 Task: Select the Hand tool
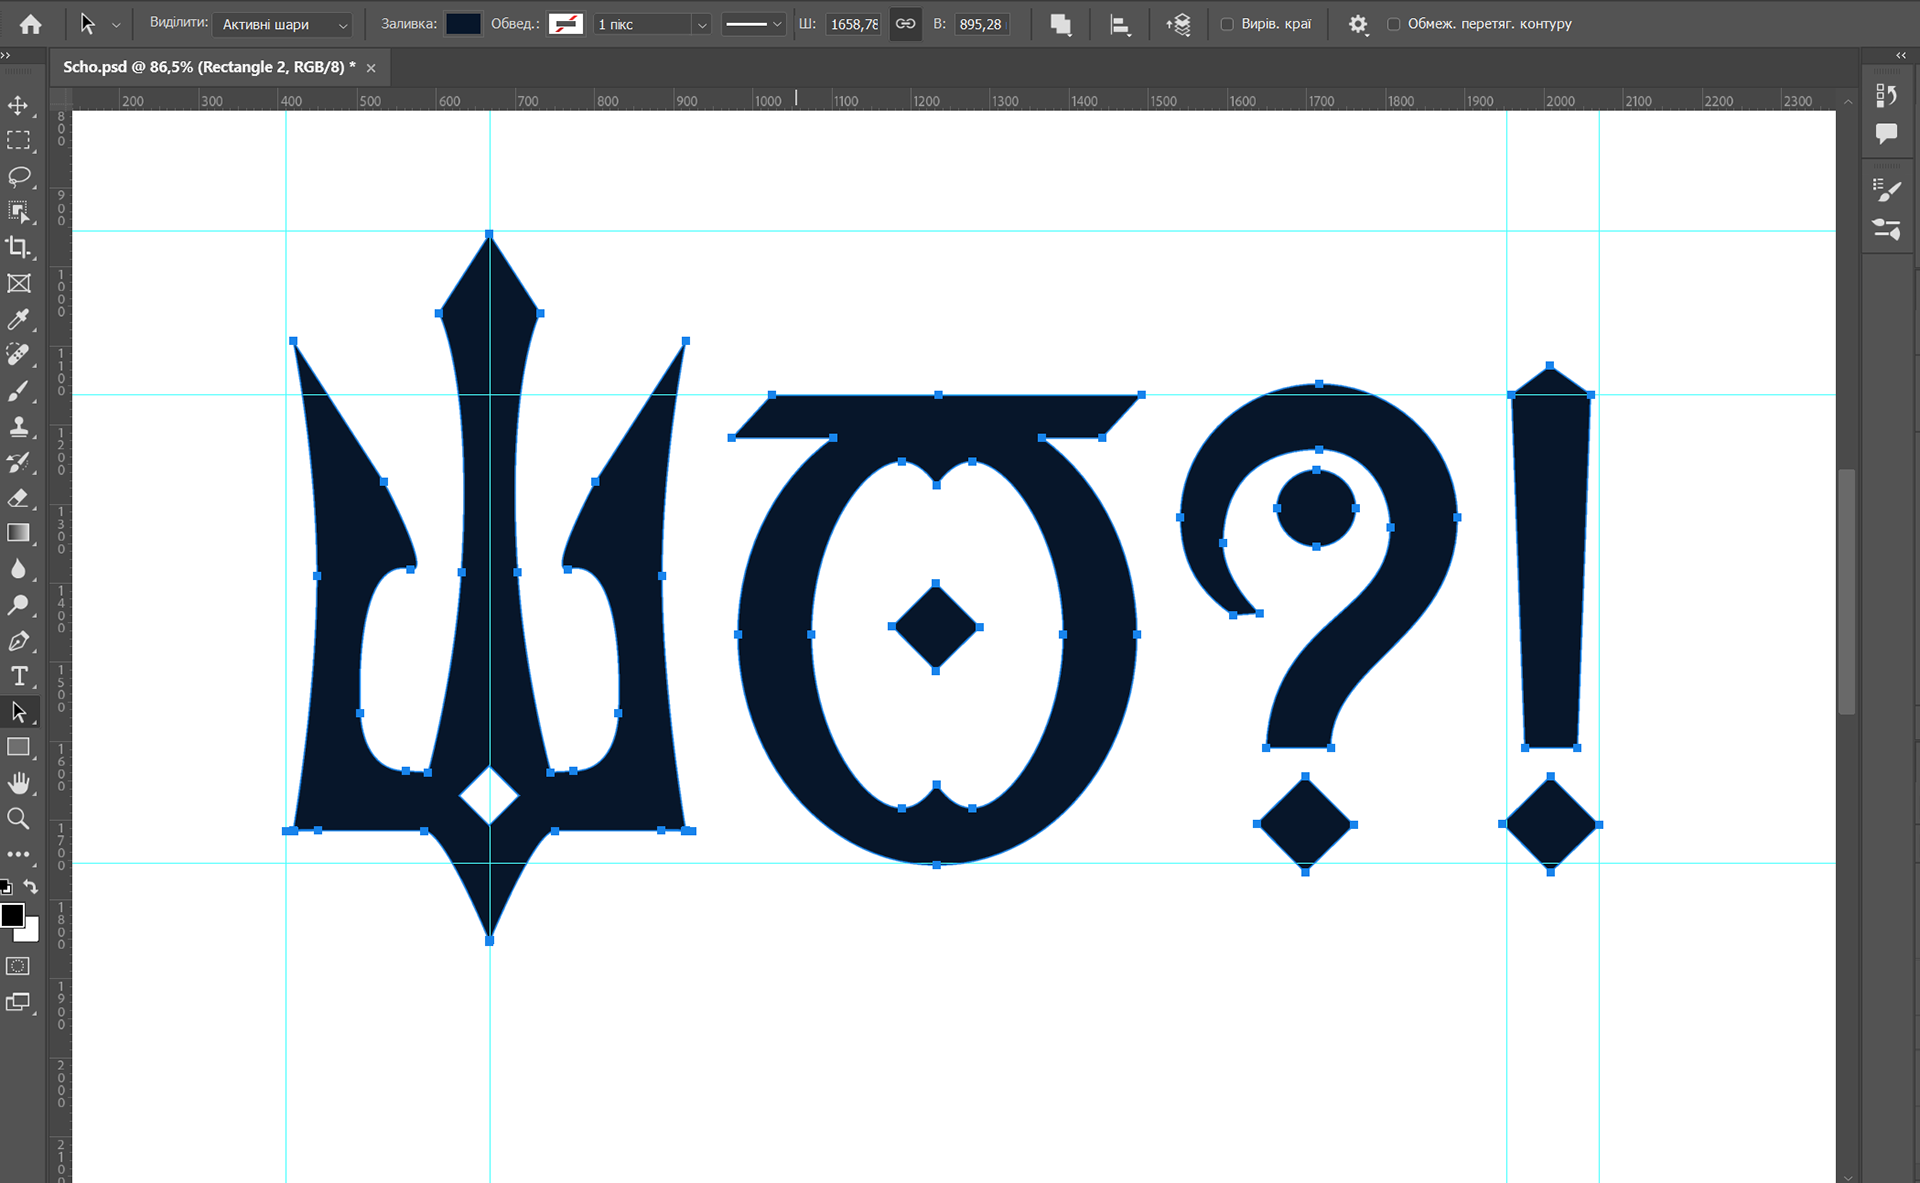point(18,783)
